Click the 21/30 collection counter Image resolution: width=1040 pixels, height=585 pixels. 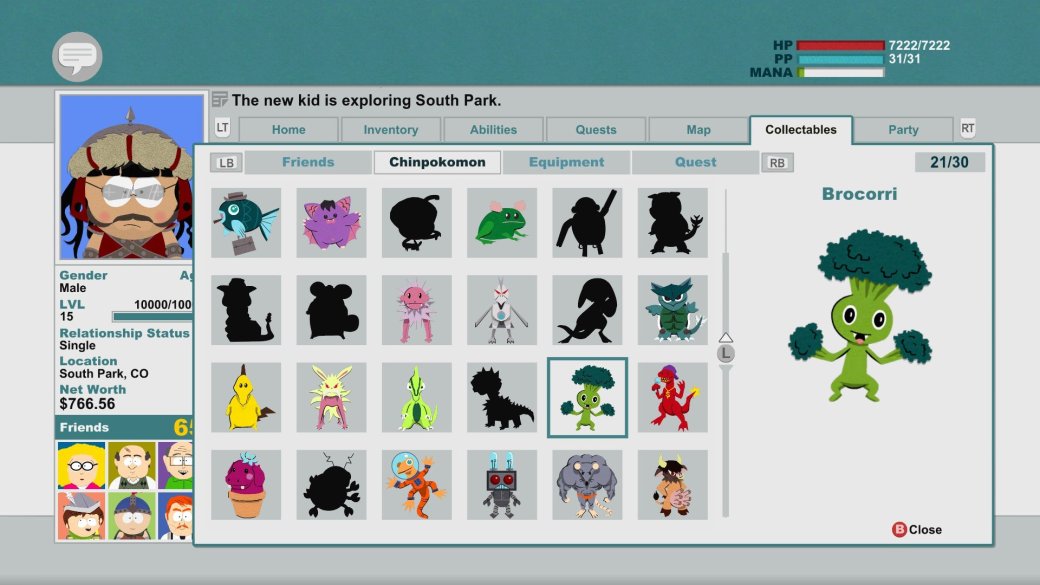click(x=949, y=162)
